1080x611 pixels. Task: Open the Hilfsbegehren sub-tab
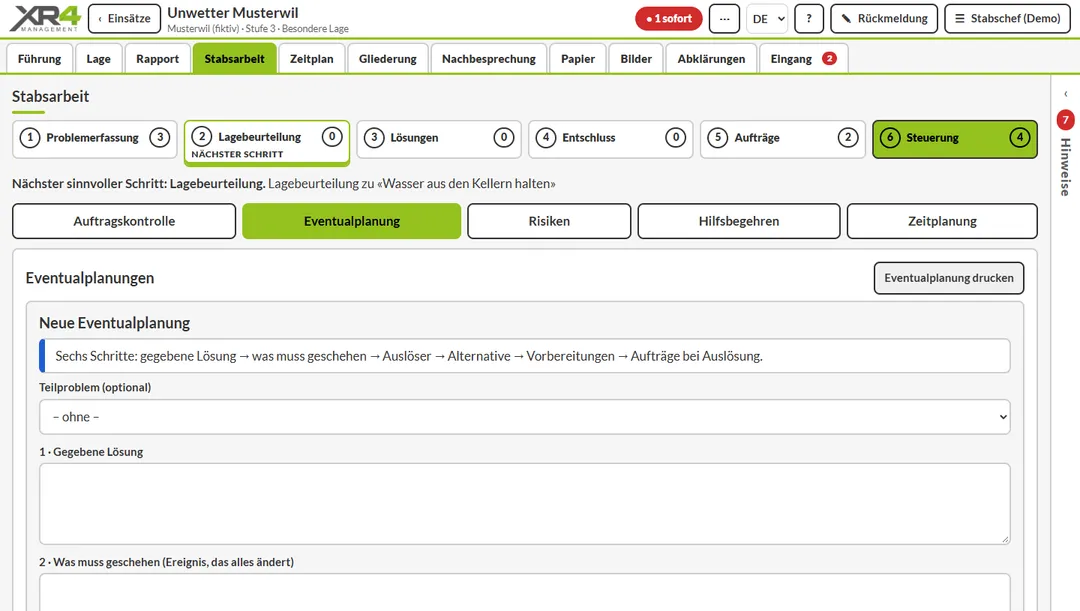[738, 221]
